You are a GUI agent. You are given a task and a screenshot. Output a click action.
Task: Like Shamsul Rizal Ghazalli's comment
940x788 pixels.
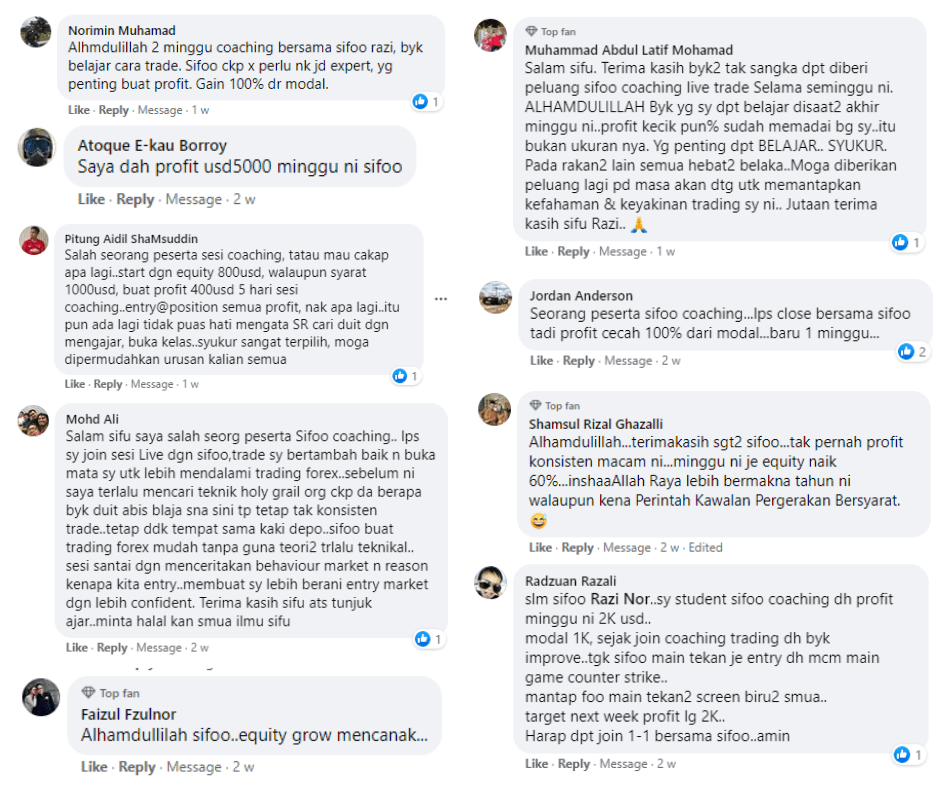[x=541, y=547]
